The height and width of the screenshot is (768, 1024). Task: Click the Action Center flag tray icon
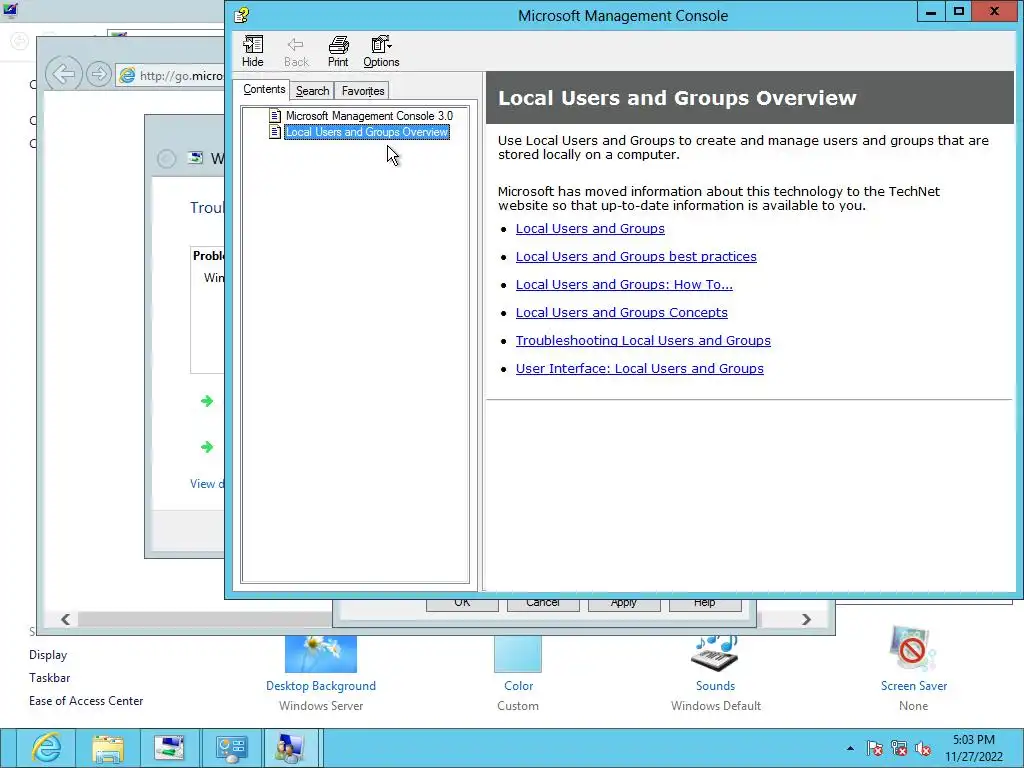pyautogui.click(x=874, y=748)
